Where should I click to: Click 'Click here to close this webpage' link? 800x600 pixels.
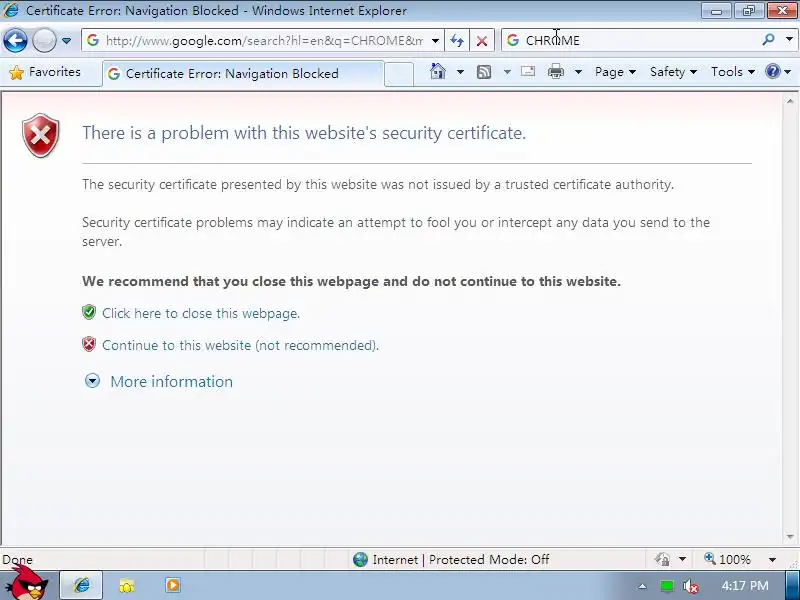201,313
